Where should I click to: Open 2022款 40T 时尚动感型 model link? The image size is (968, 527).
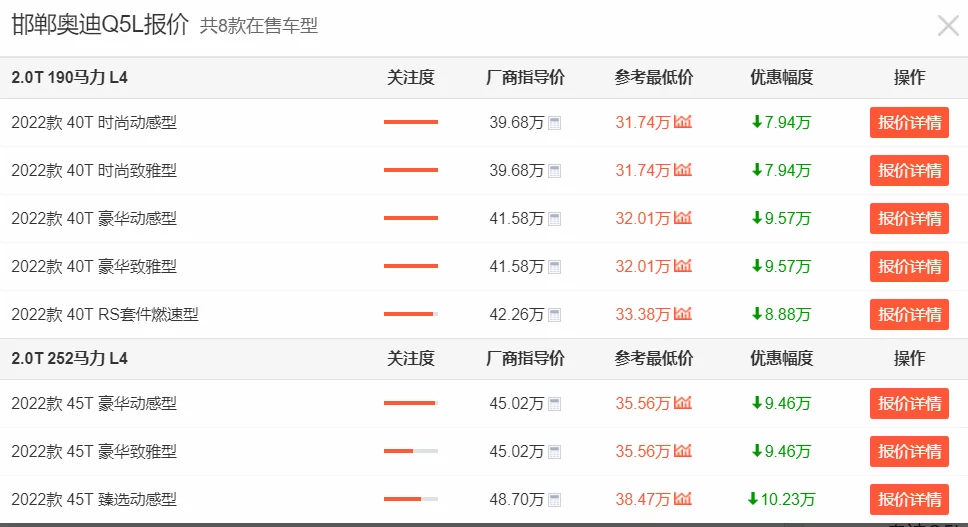point(94,123)
